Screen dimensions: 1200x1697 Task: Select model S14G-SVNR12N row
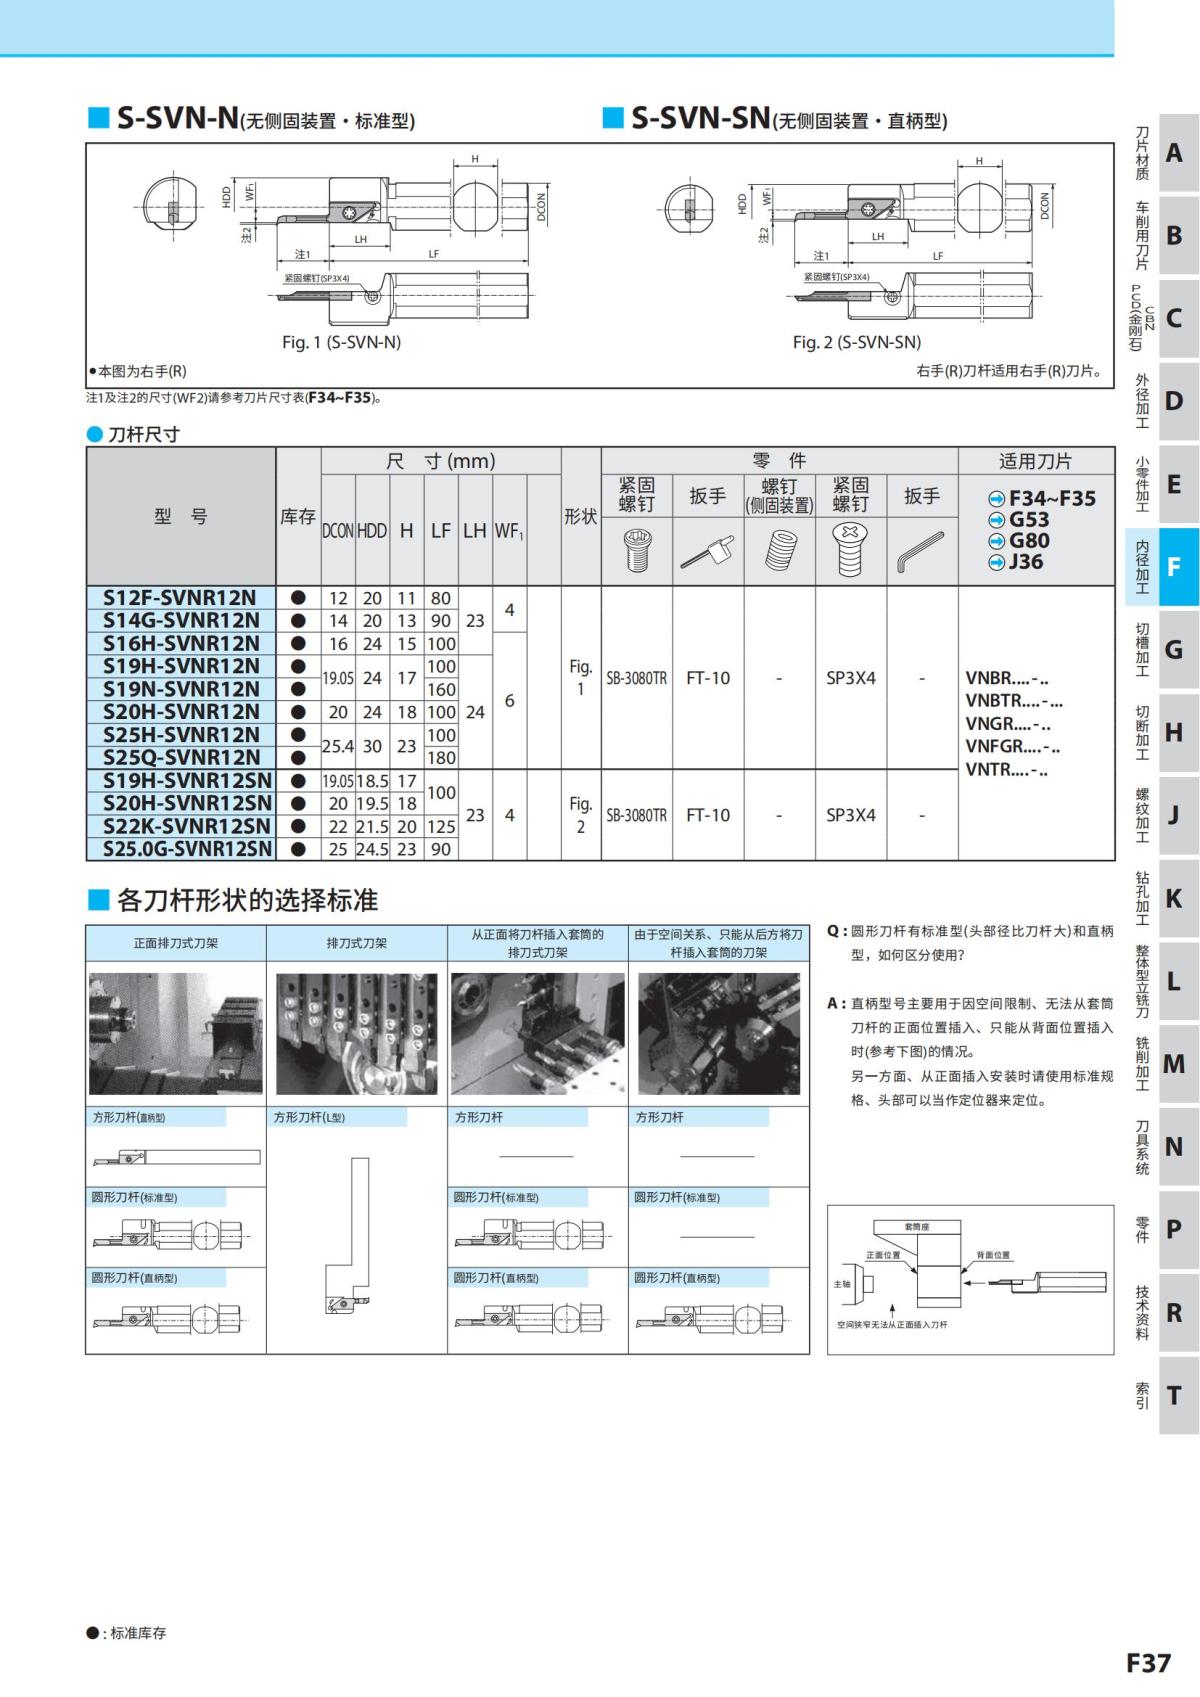181,621
